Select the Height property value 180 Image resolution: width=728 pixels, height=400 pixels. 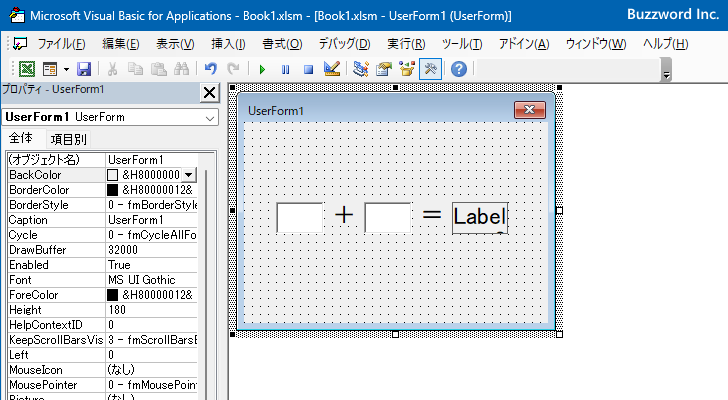[x=151, y=310]
